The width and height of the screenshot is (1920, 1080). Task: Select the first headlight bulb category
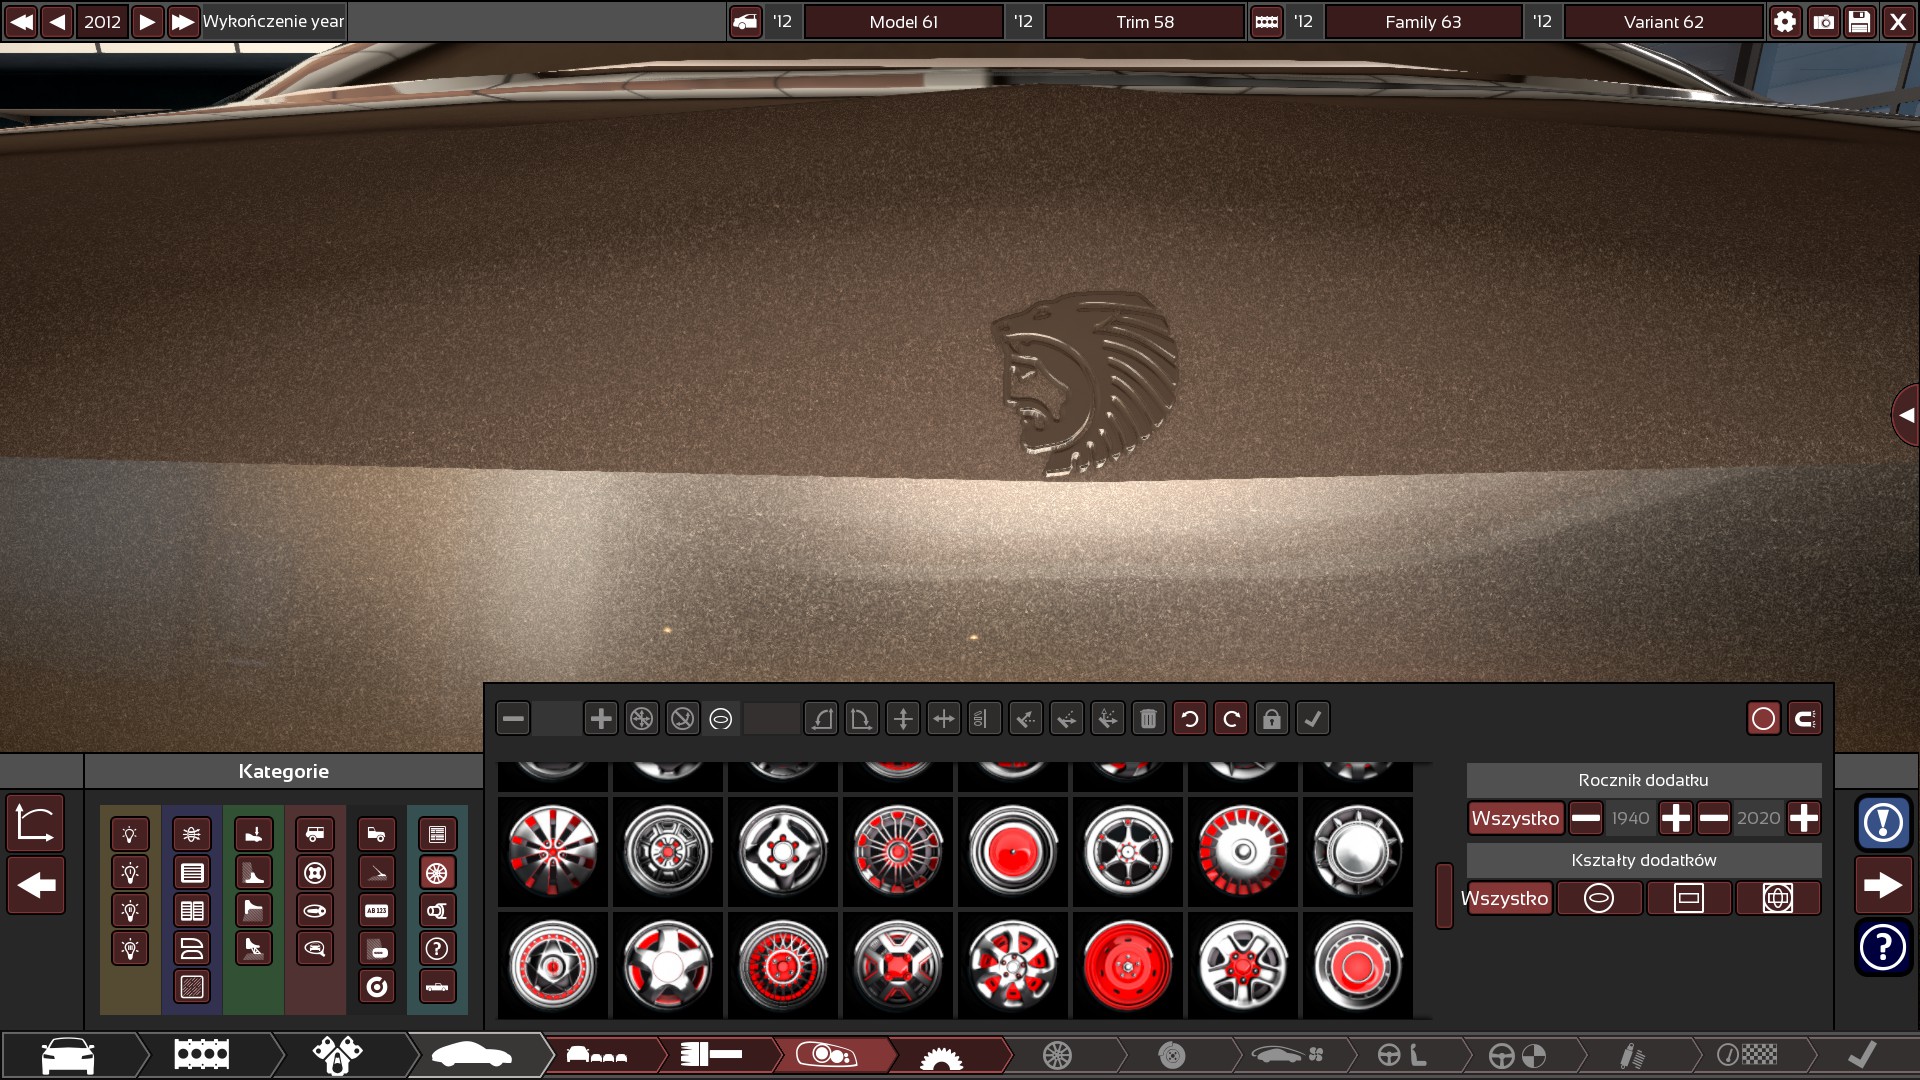tap(130, 835)
